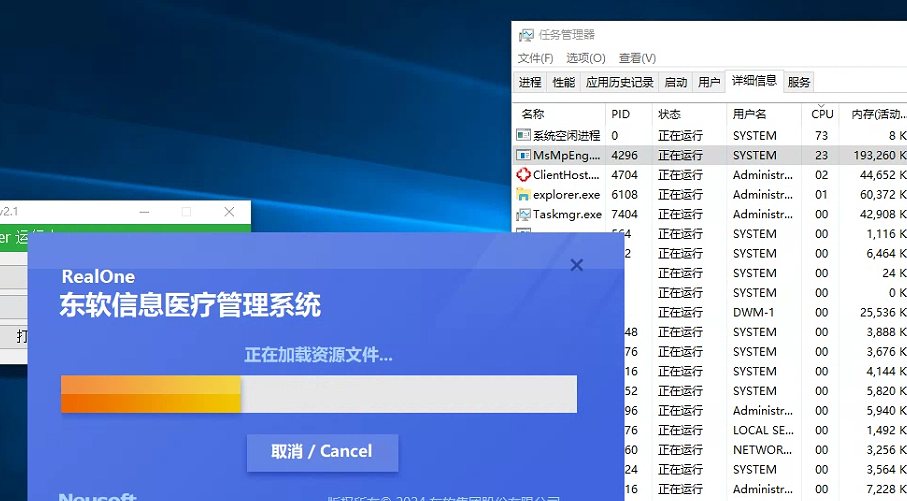Select the 系统空闲进程 process icon
The height and width of the screenshot is (501, 907).
pyautogui.click(x=523, y=135)
